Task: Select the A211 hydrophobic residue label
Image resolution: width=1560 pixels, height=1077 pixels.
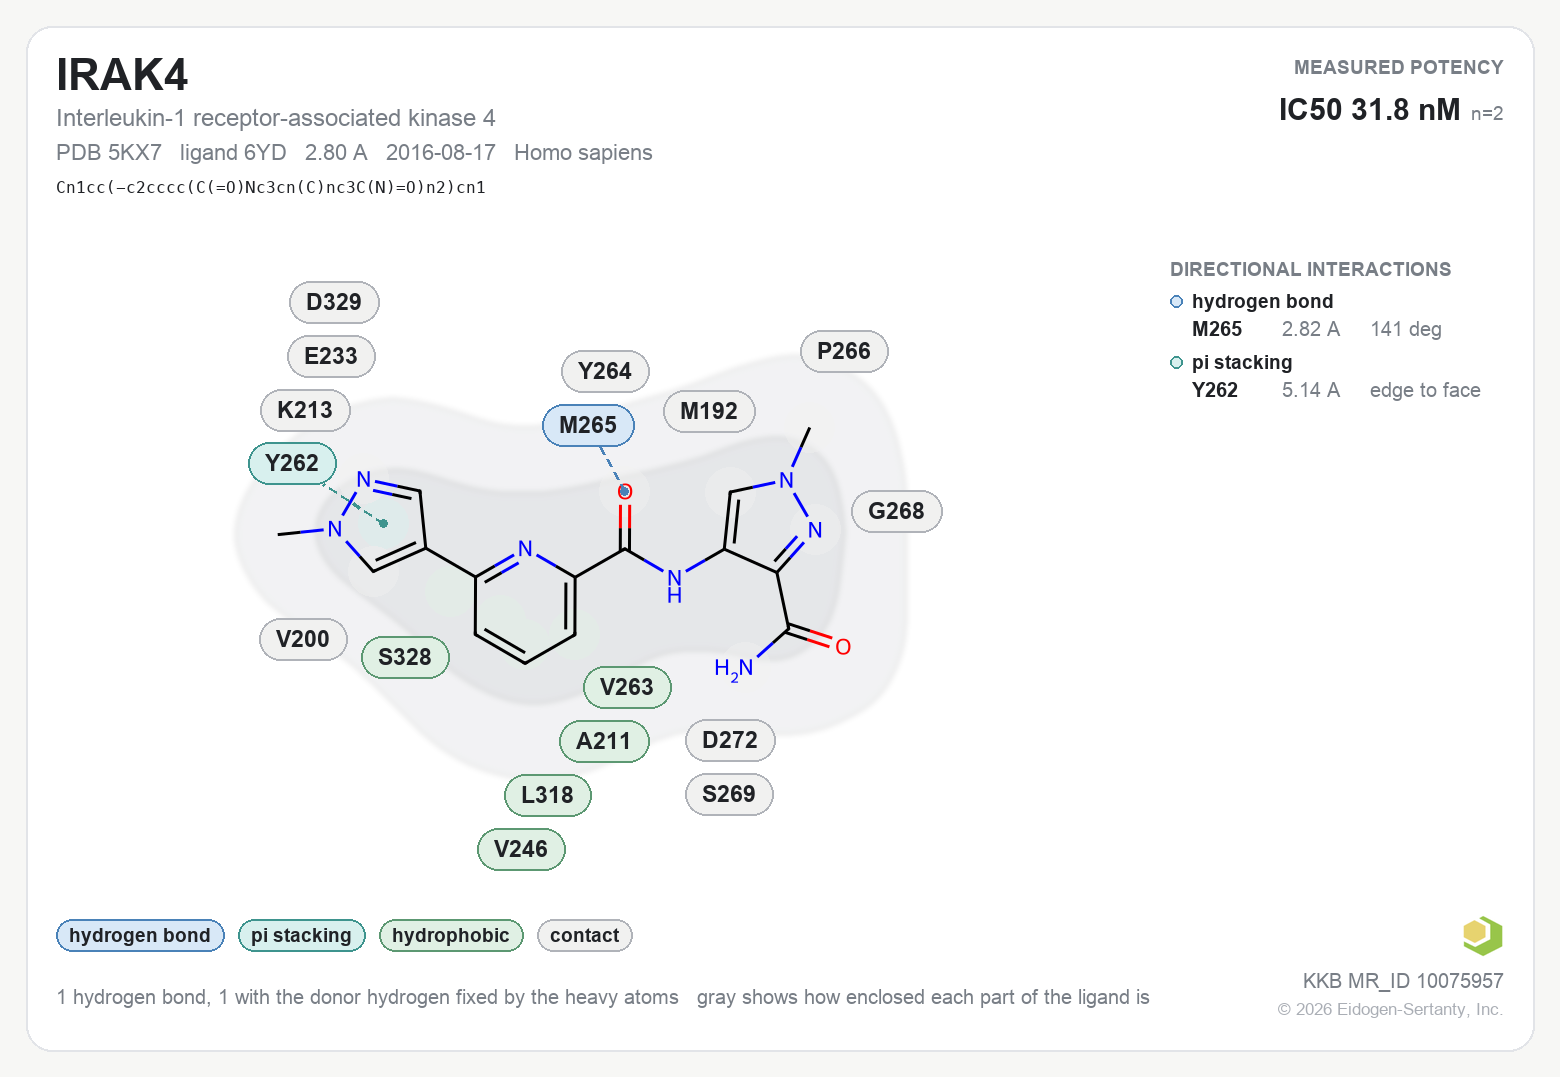Action: [x=604, y=741]
